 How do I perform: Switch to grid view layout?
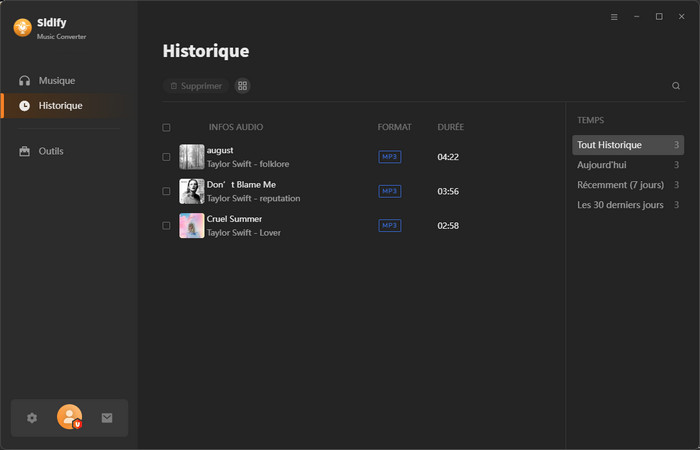point(242,86)
